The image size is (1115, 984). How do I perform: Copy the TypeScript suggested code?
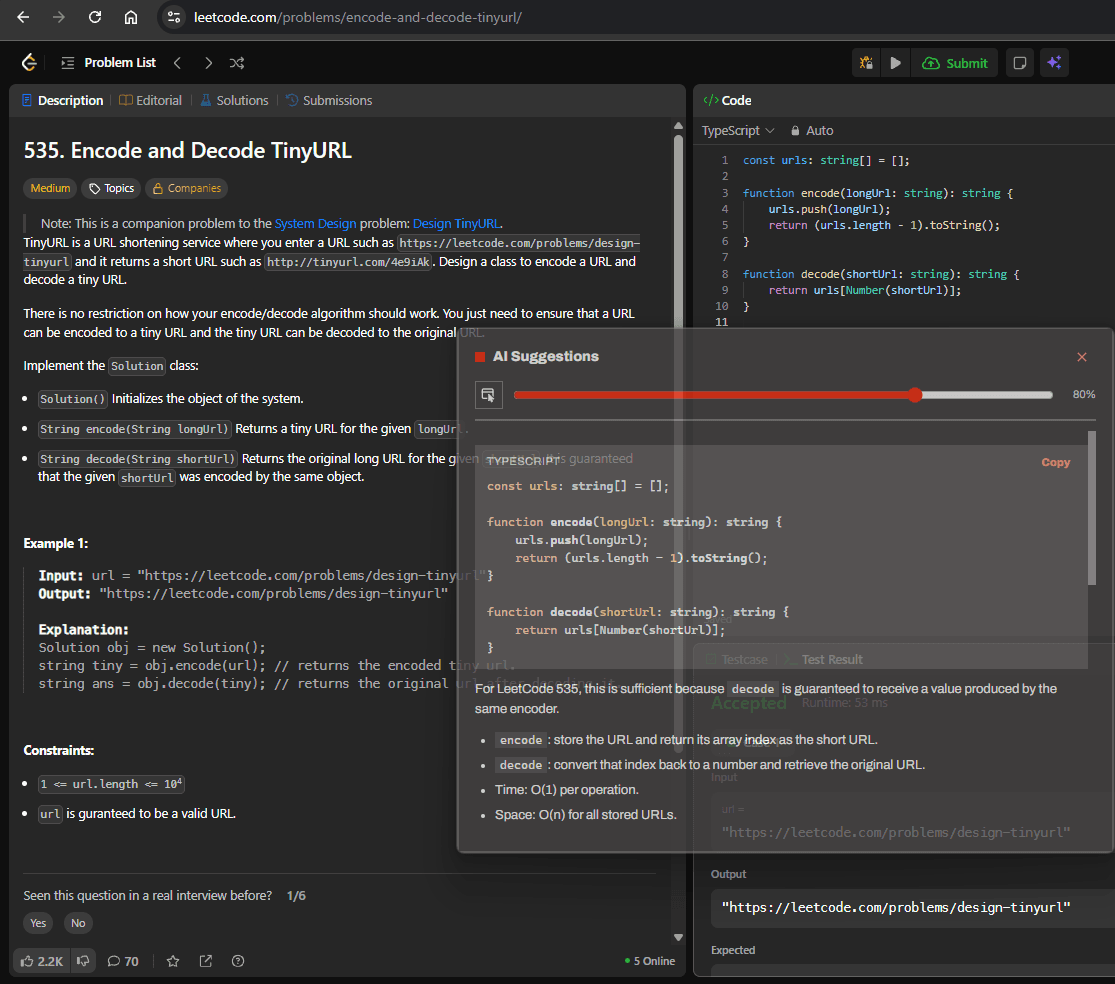pyautogui.click(x=1055, y=462)
